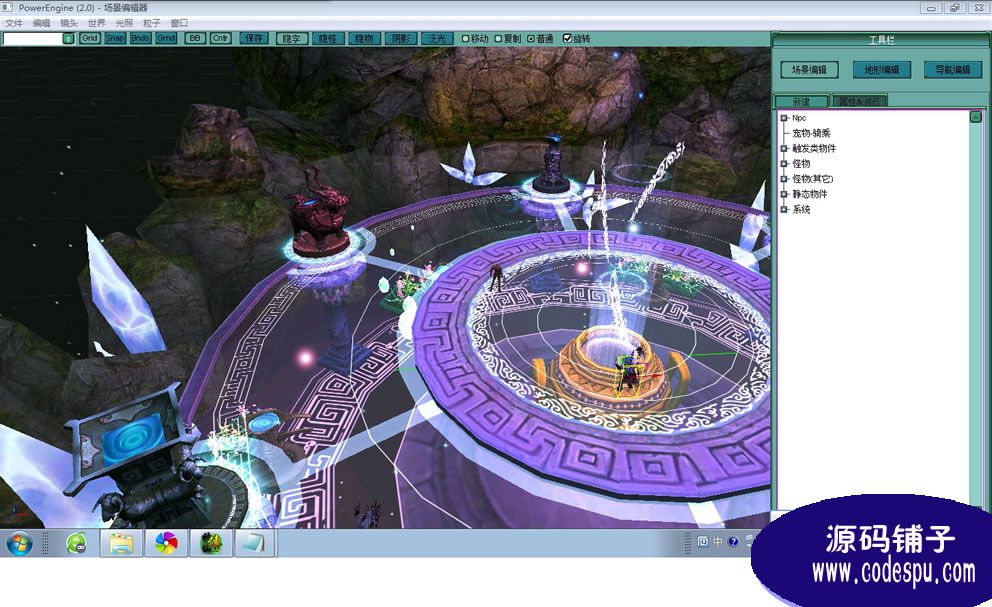Click the blue help tray icon
992x607 pixels.
click(x=733, y=542)
